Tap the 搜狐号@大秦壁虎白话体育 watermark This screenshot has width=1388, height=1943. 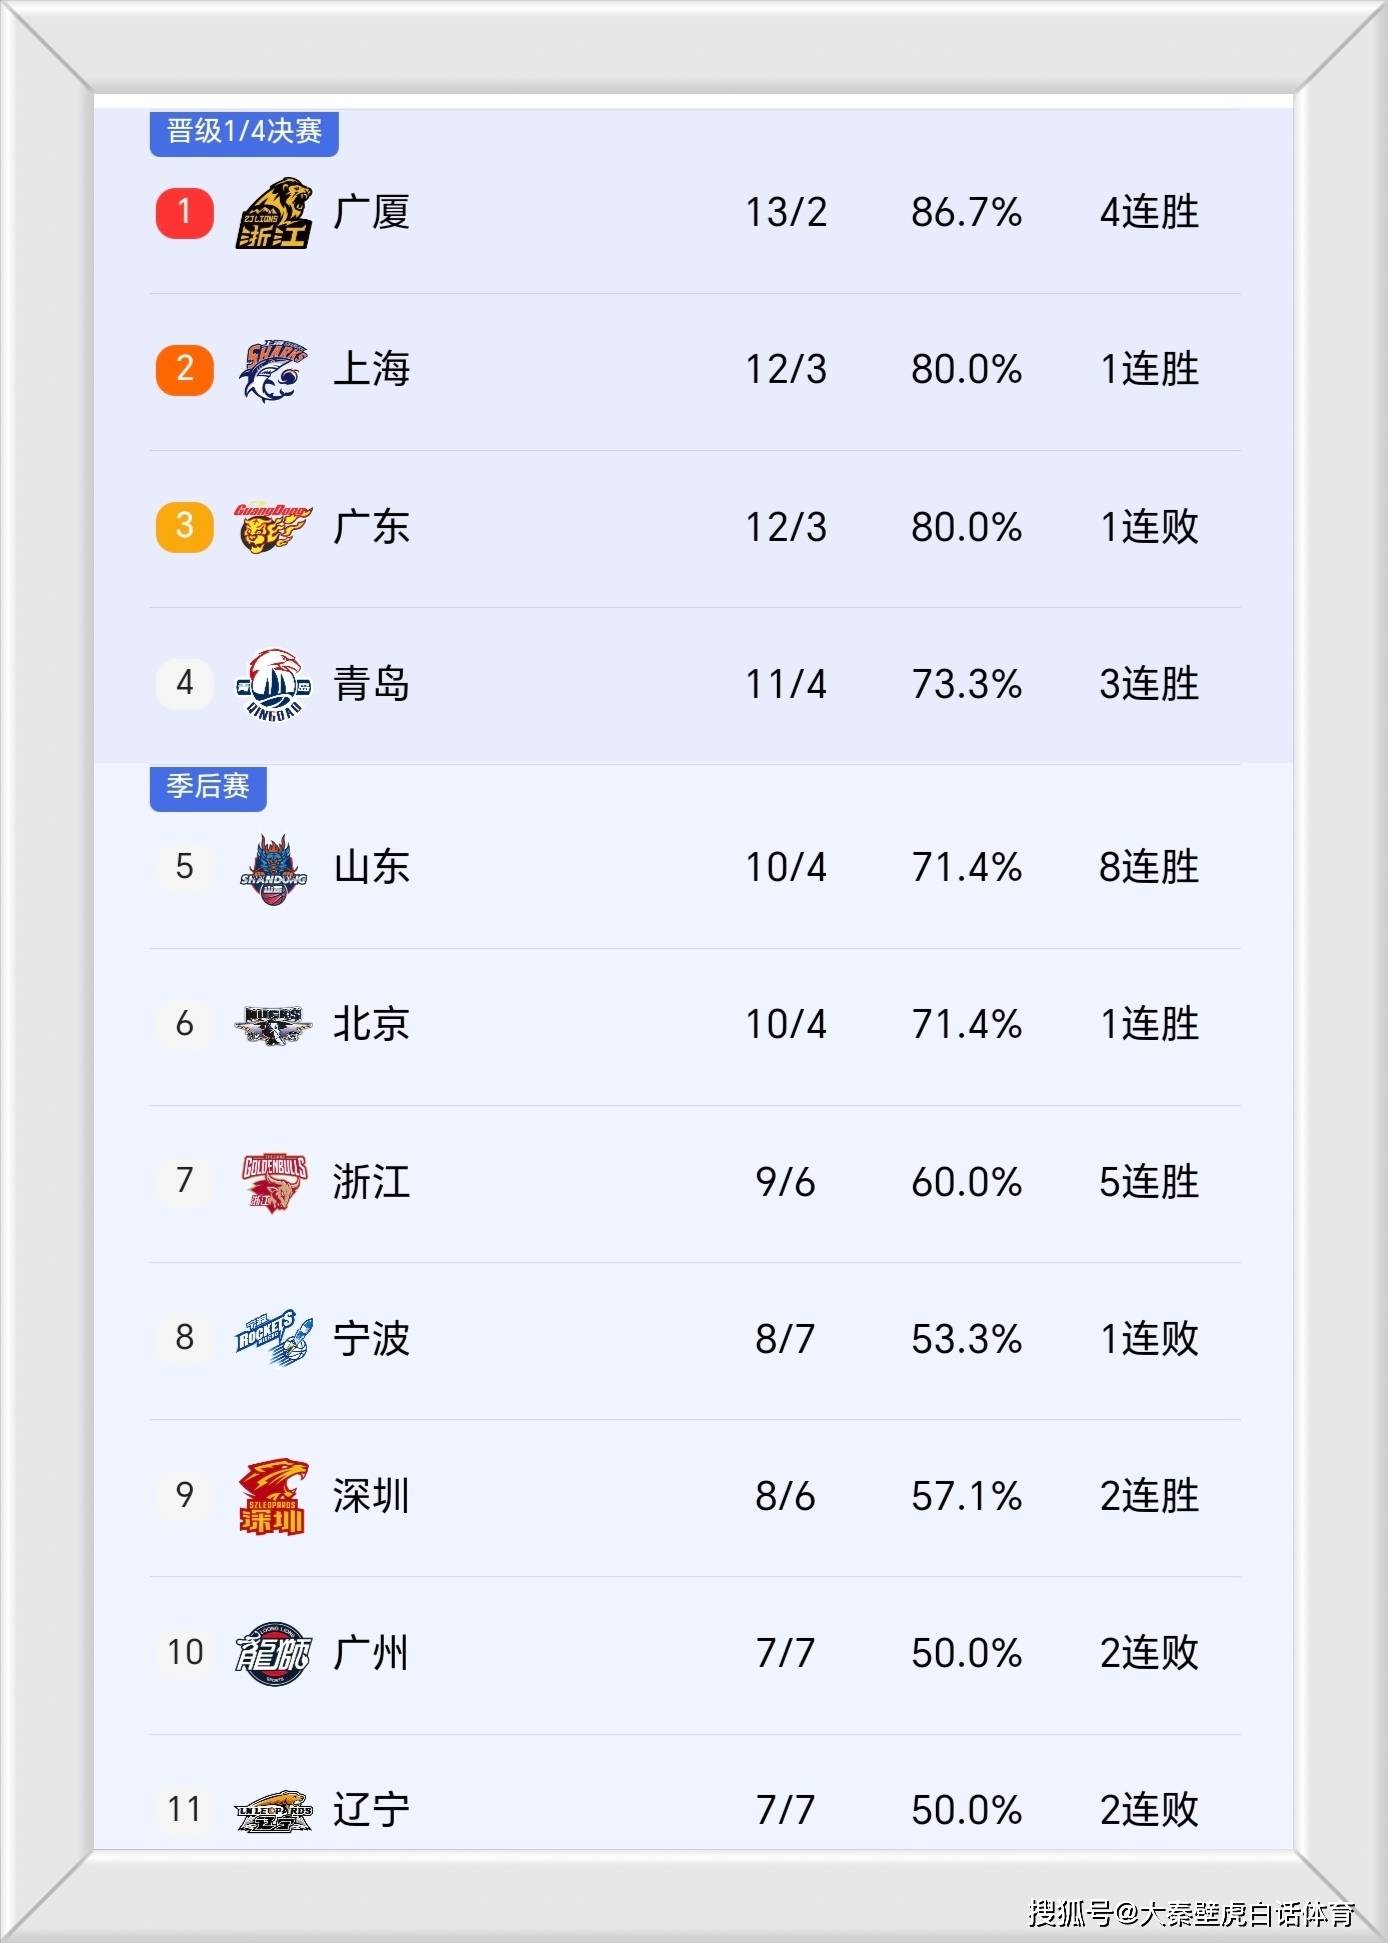[1191, 1914]
